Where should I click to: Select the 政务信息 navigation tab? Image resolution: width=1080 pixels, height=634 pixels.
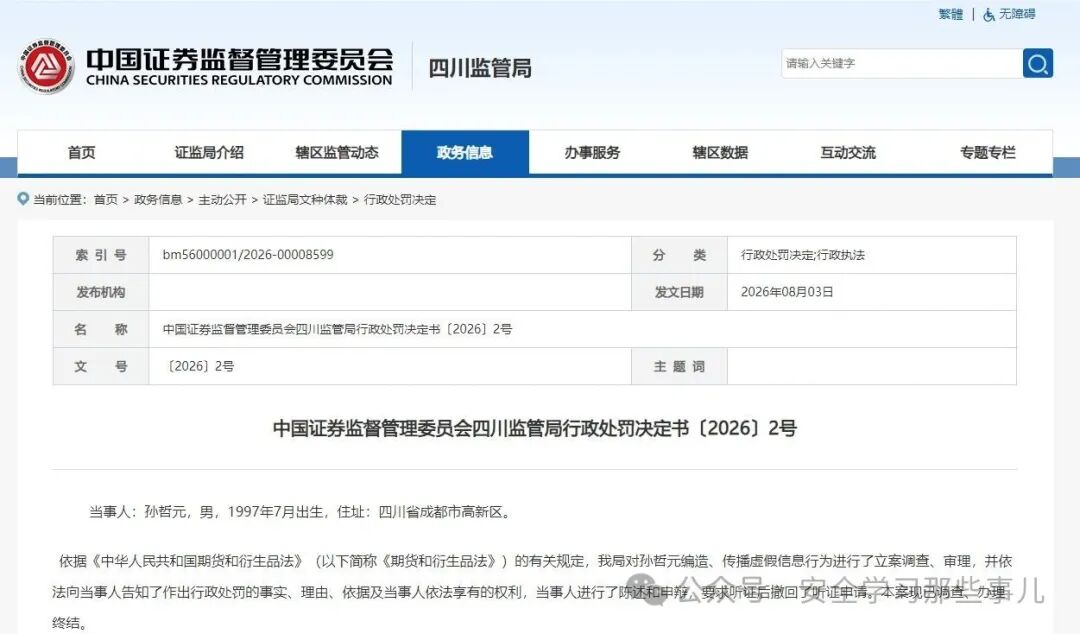(x=465, y=152)
